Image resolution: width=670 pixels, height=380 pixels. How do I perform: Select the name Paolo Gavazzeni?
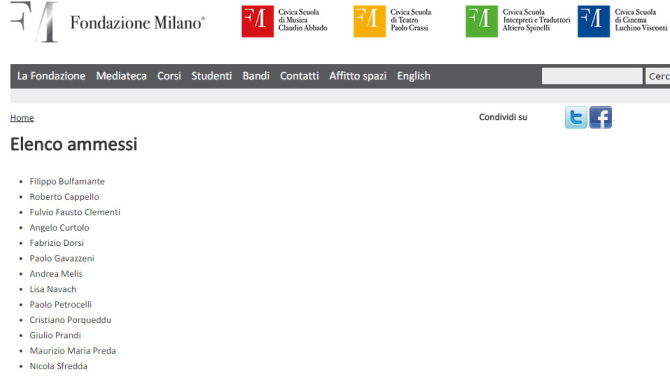pyautogui.click(x=62, y=258)
